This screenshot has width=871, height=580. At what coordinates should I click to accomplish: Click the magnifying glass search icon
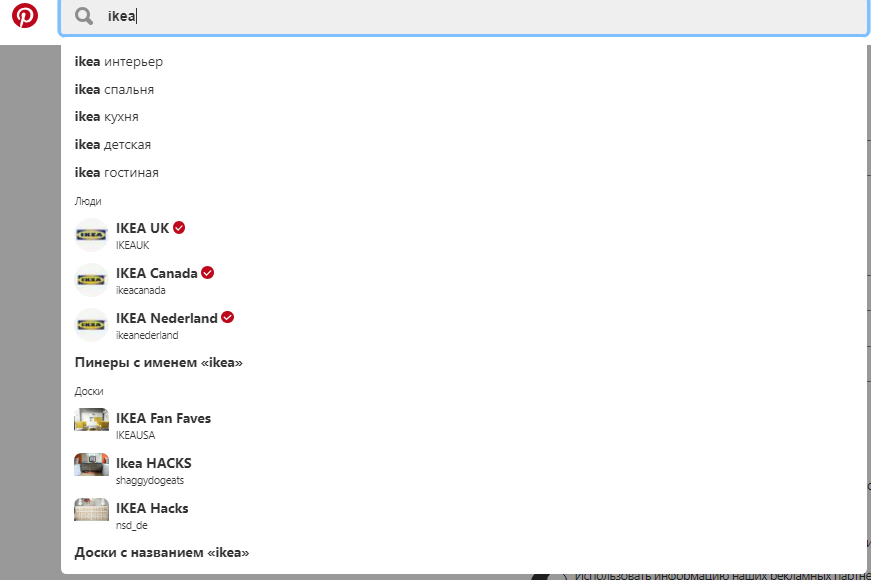click(84, 16)
